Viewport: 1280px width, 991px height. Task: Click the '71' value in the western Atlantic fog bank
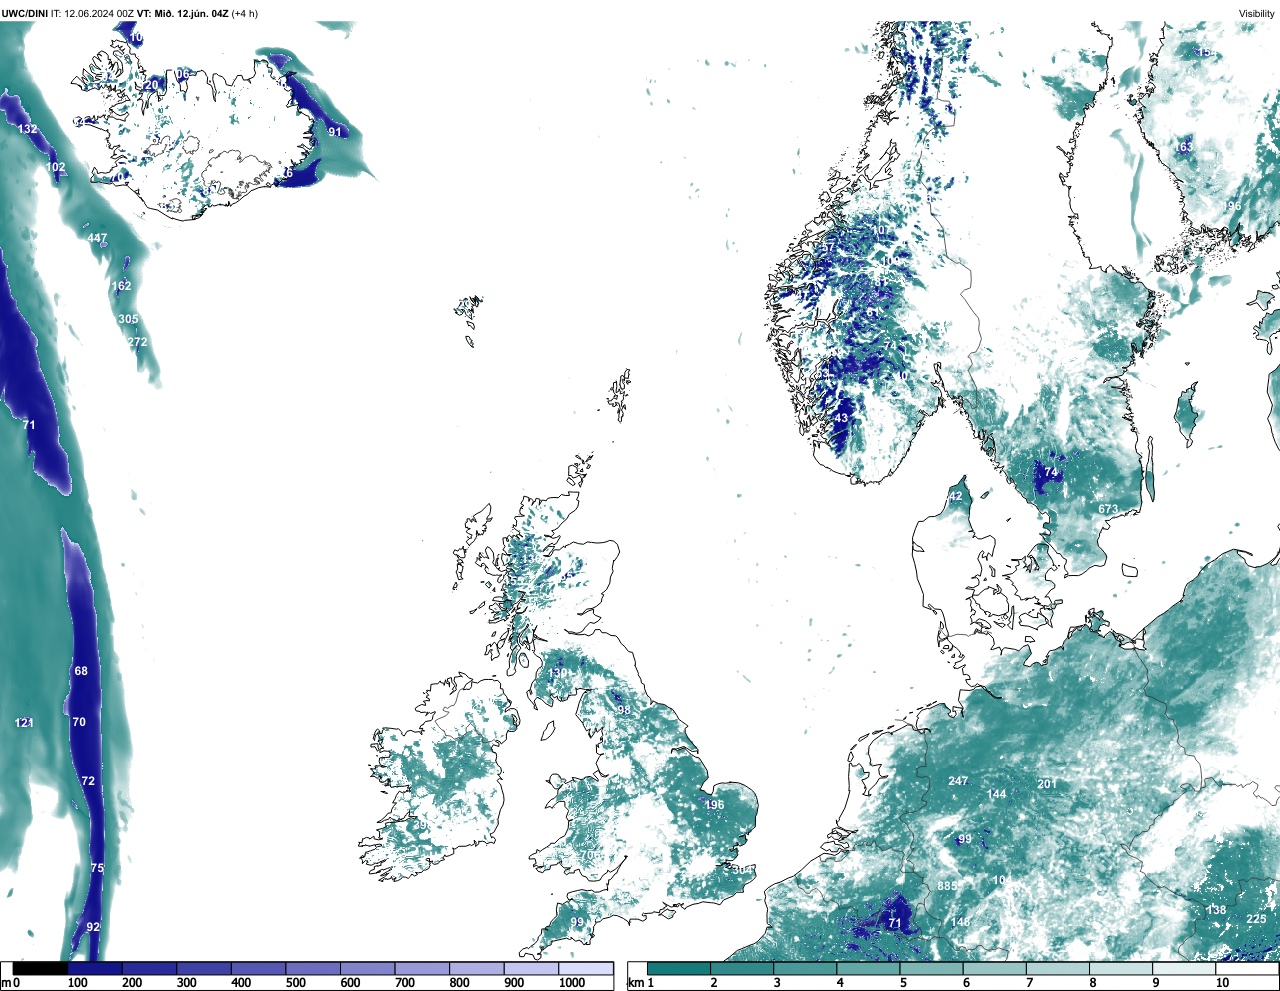pyautogui.click(x=29, y=425)
